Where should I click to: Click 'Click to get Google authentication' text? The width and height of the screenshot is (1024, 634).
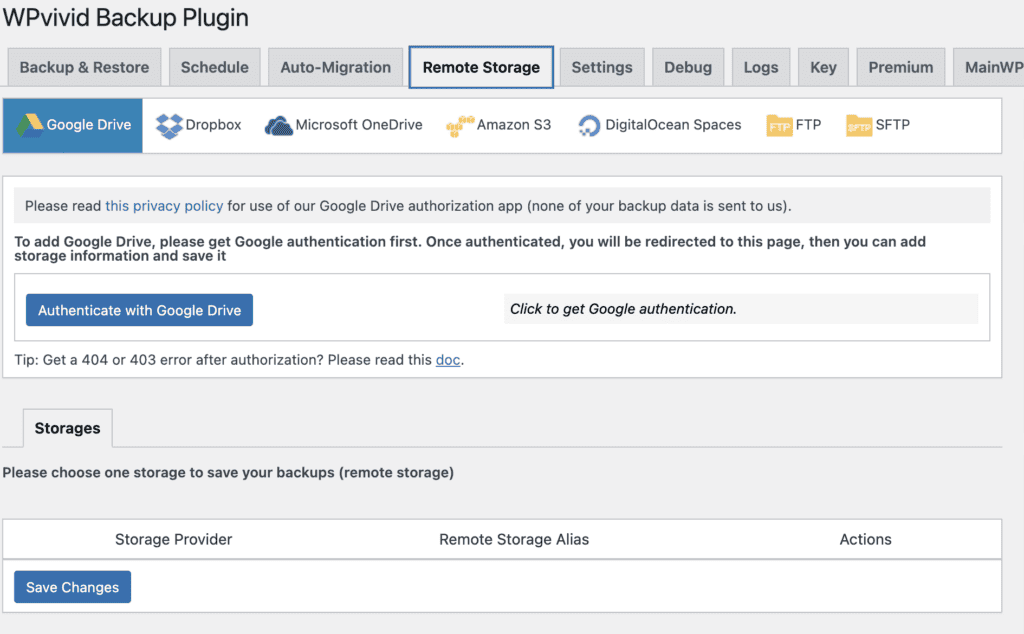[623, 309]
